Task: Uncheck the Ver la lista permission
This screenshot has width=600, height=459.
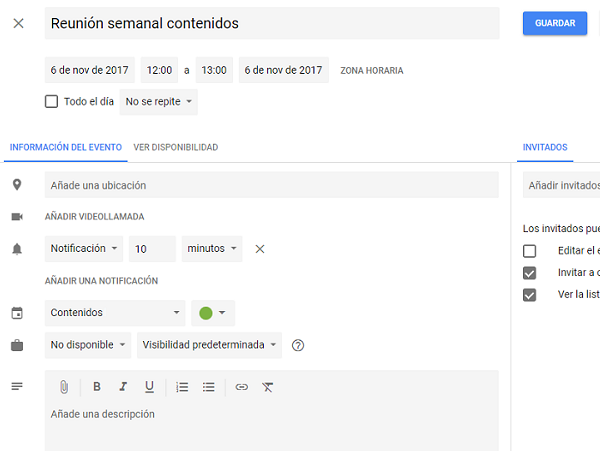Action: click(530, 295)
